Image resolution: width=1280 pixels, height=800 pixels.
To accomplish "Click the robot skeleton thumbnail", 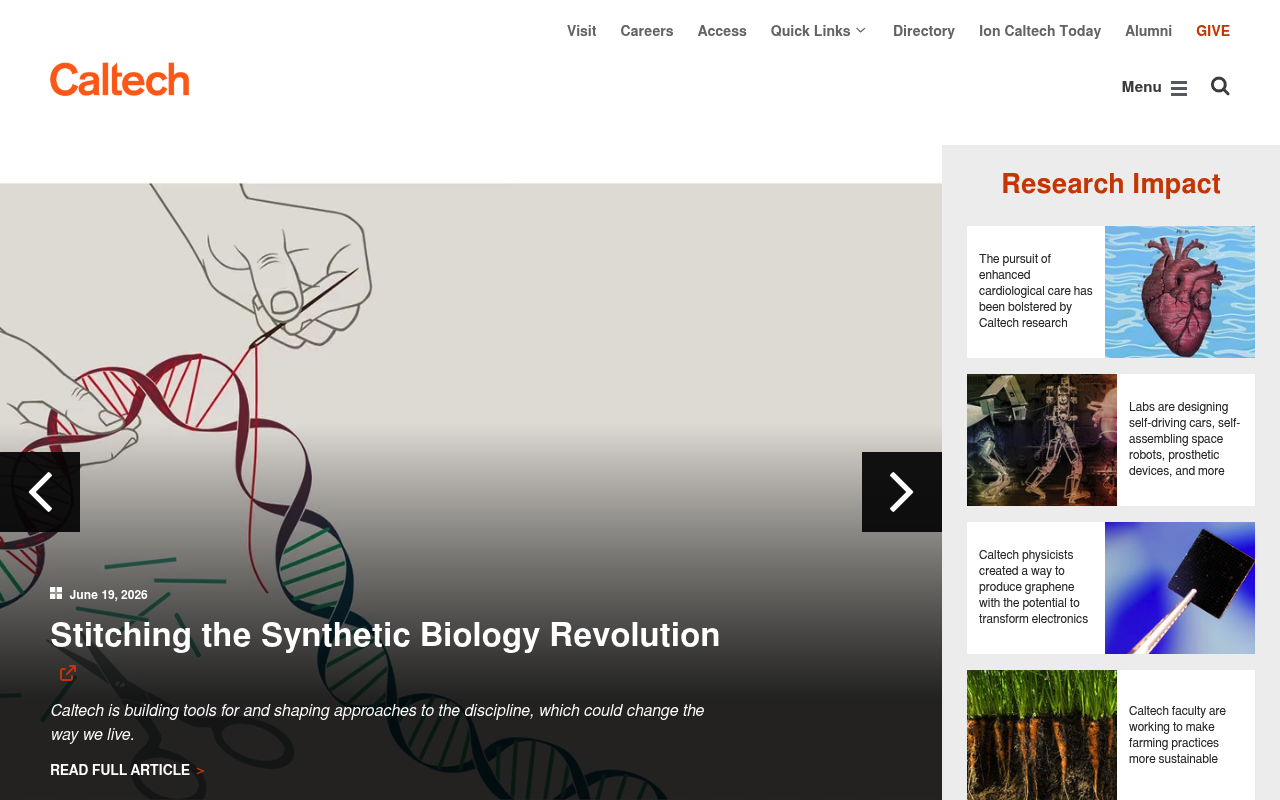I will coord(1042,440).
